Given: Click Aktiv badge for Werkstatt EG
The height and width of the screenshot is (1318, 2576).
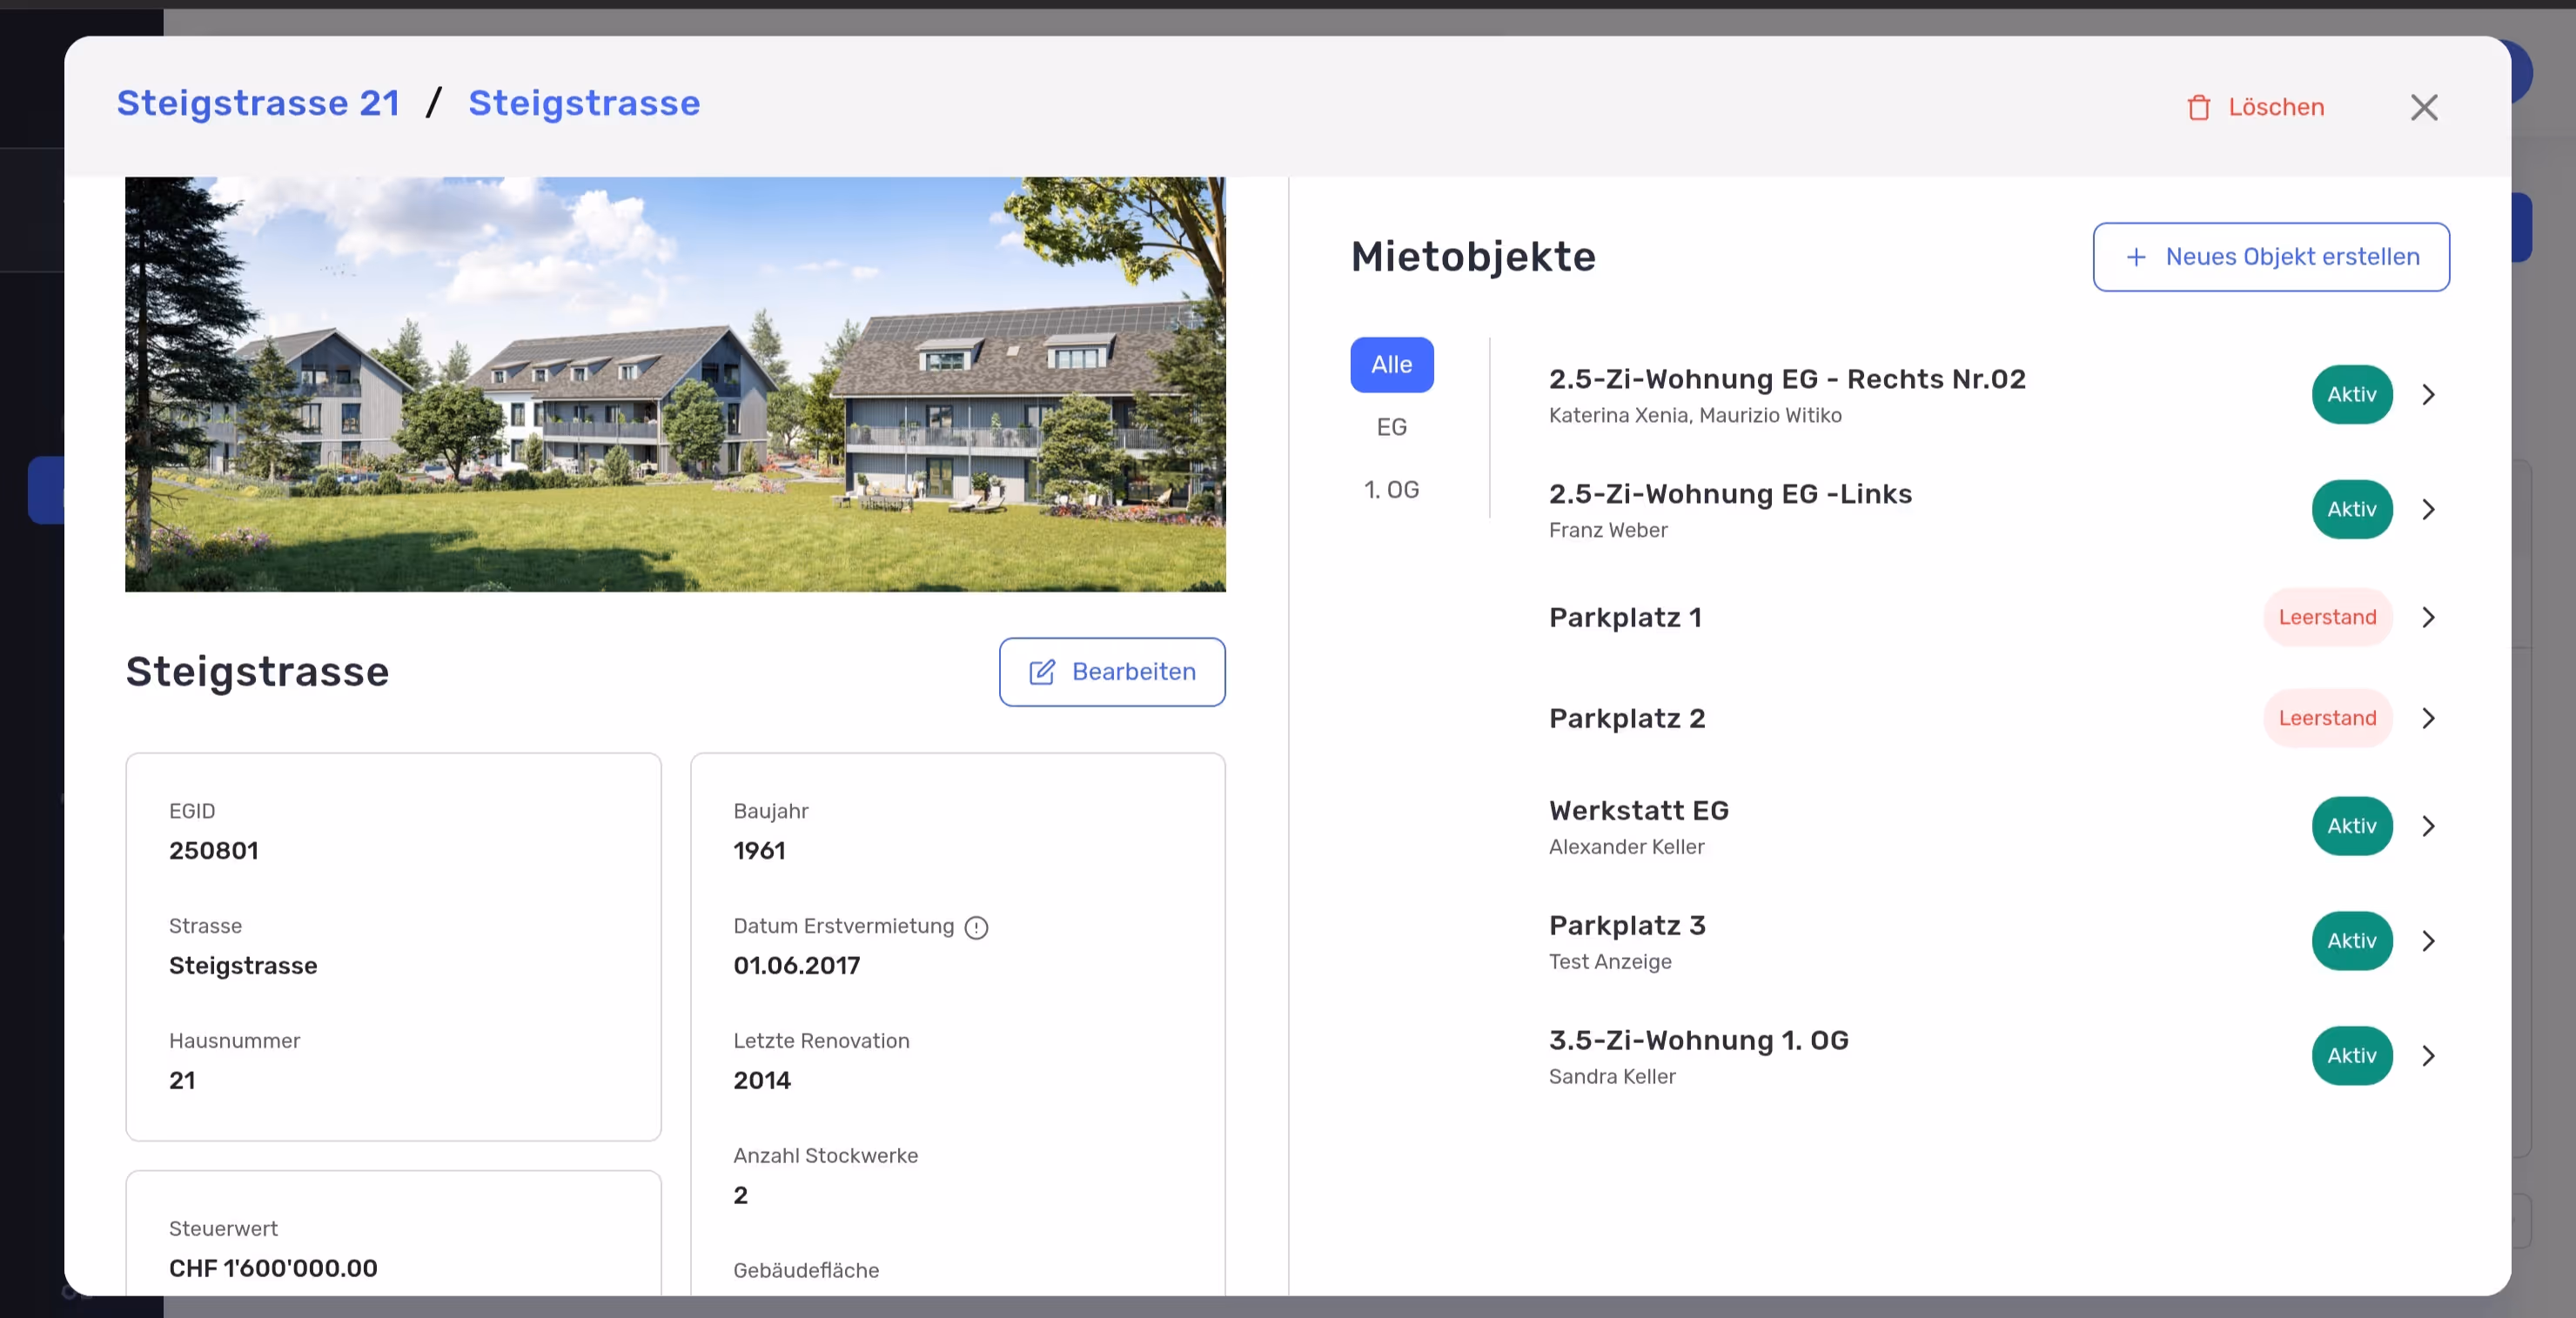Looking at the screenshot, I should click(x=2351, y=826).
